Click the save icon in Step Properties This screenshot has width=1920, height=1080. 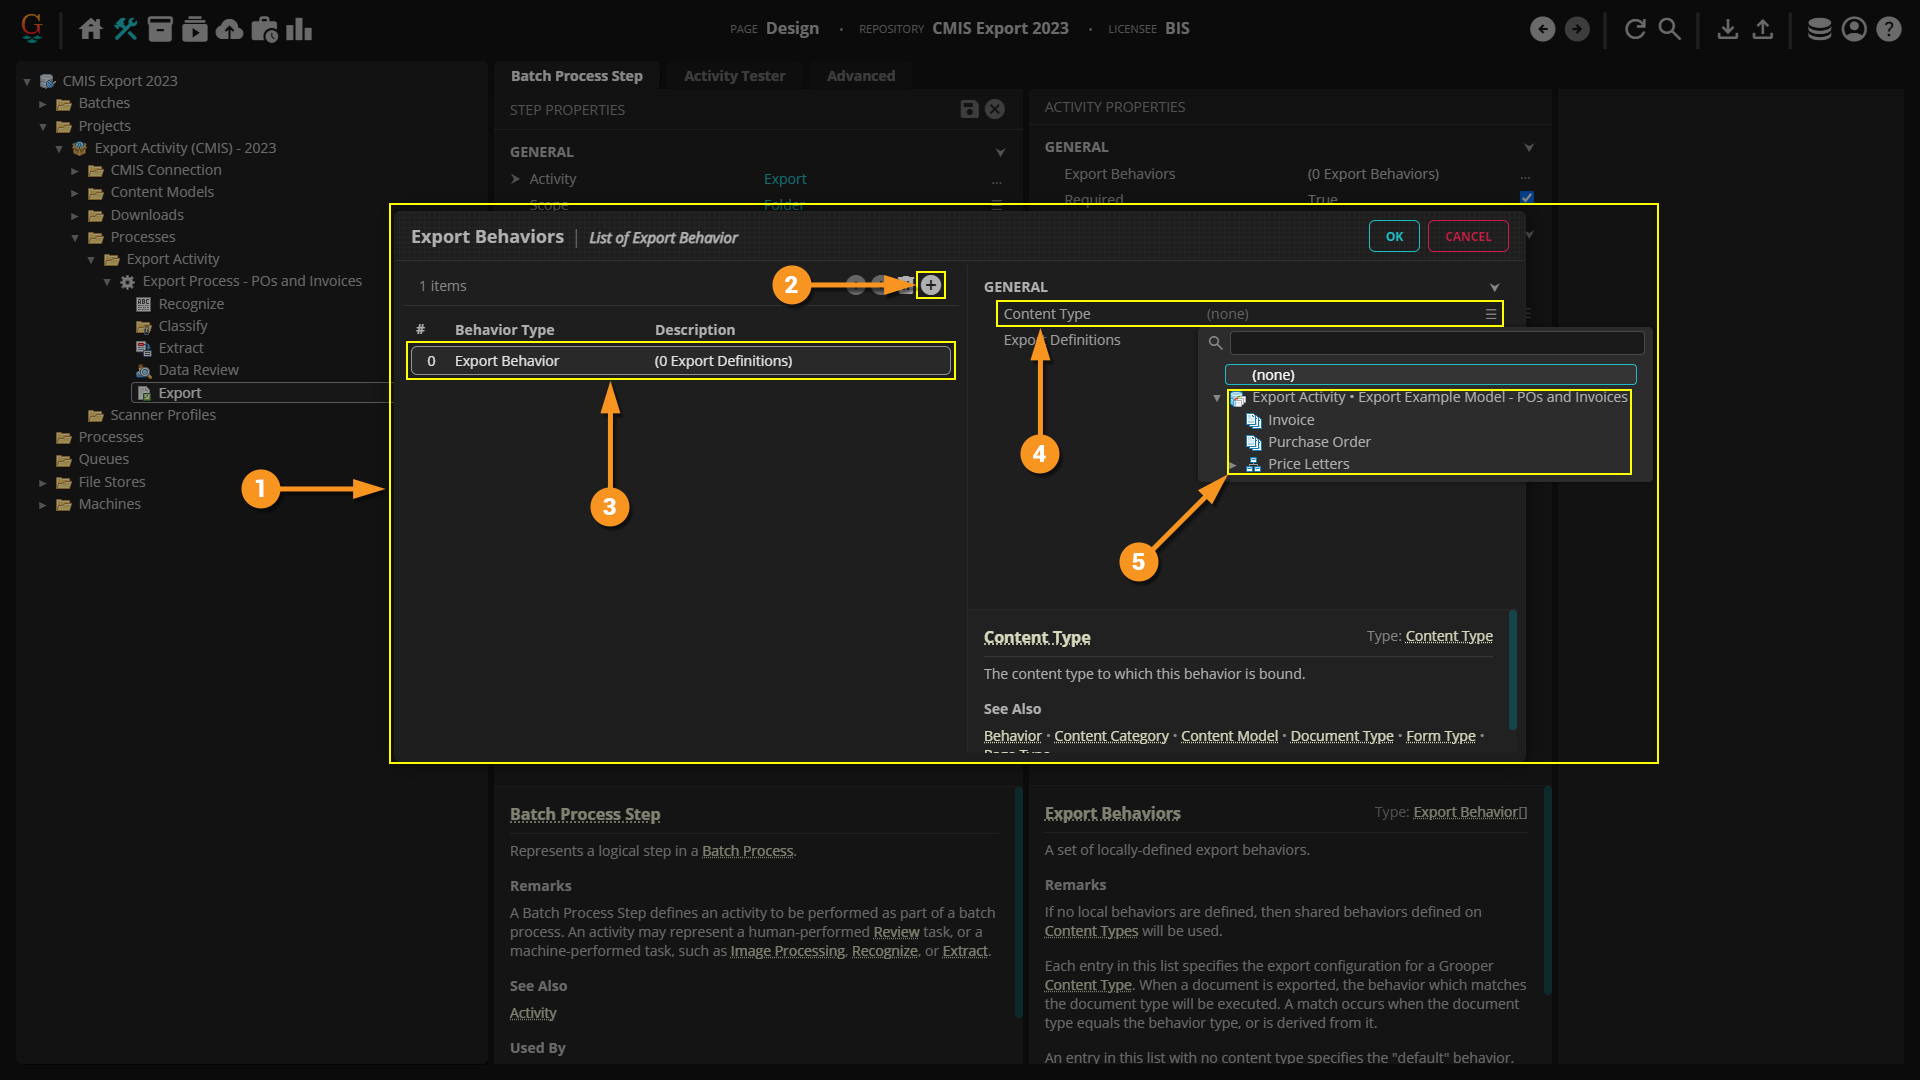tap(969, 109)
